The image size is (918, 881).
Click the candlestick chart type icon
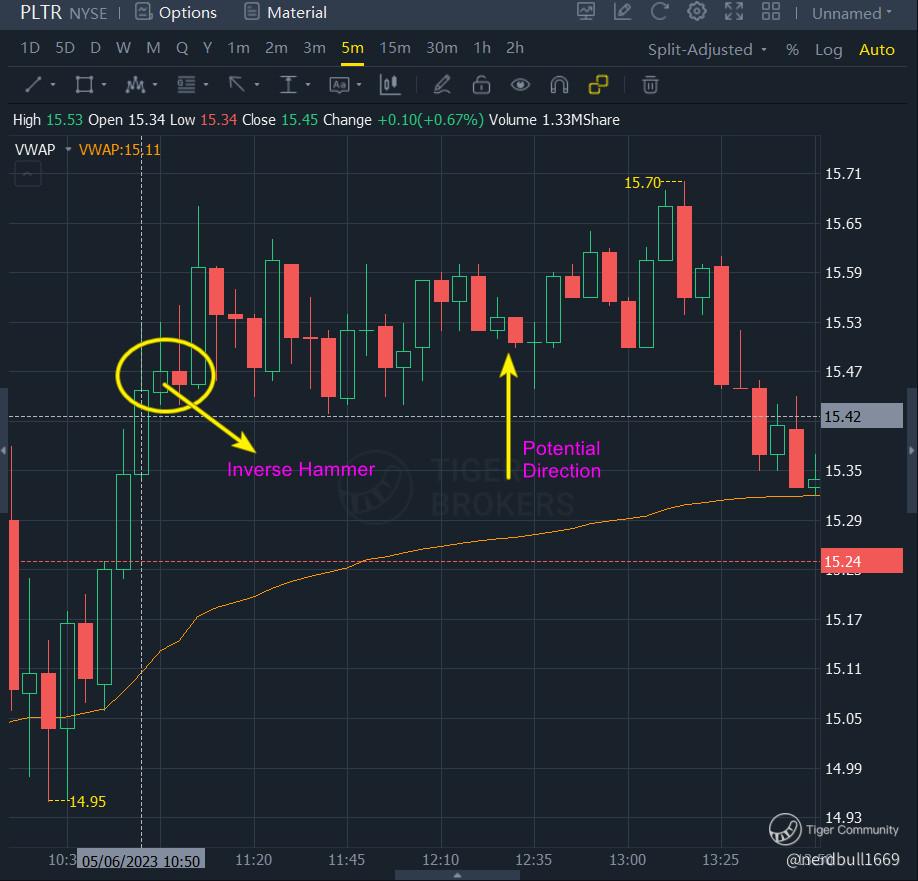[x=390, y=85]
